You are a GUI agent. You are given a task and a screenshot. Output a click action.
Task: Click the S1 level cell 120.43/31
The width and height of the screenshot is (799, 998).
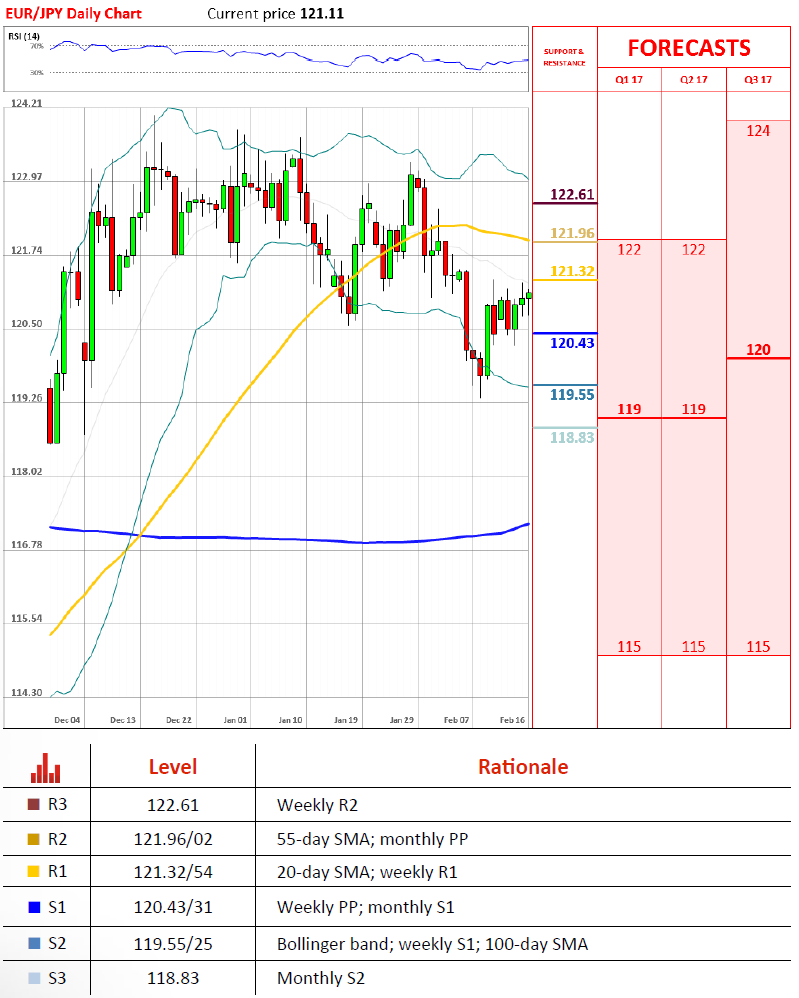[173, 907]
